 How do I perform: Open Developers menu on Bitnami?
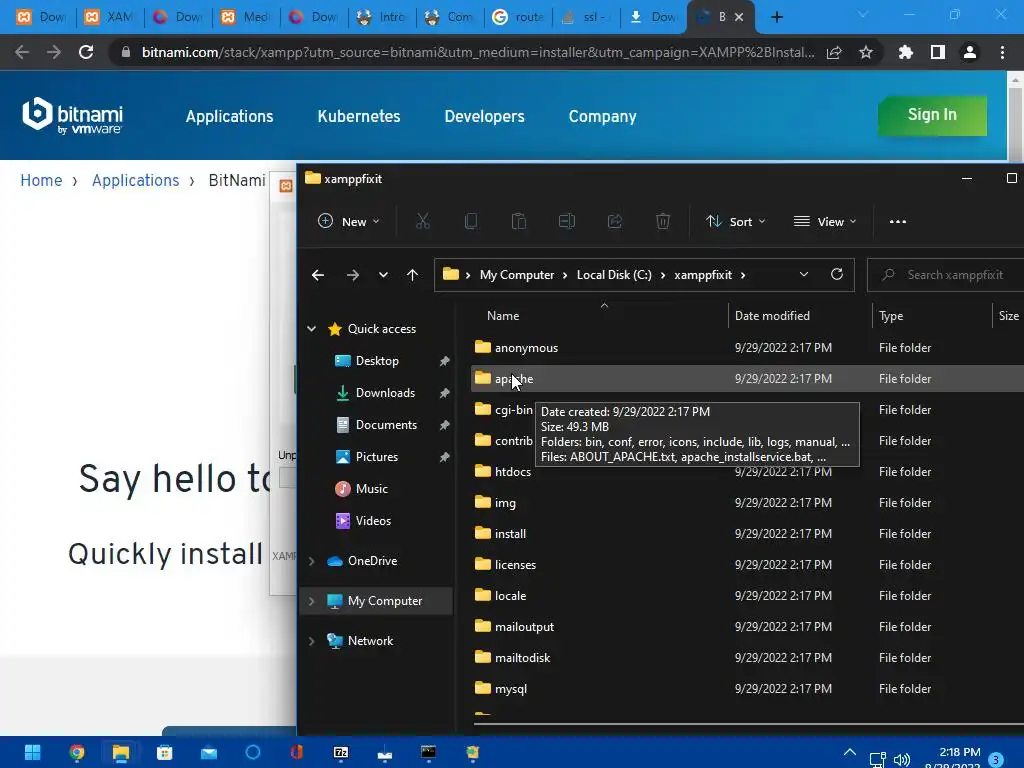(485, 116)
